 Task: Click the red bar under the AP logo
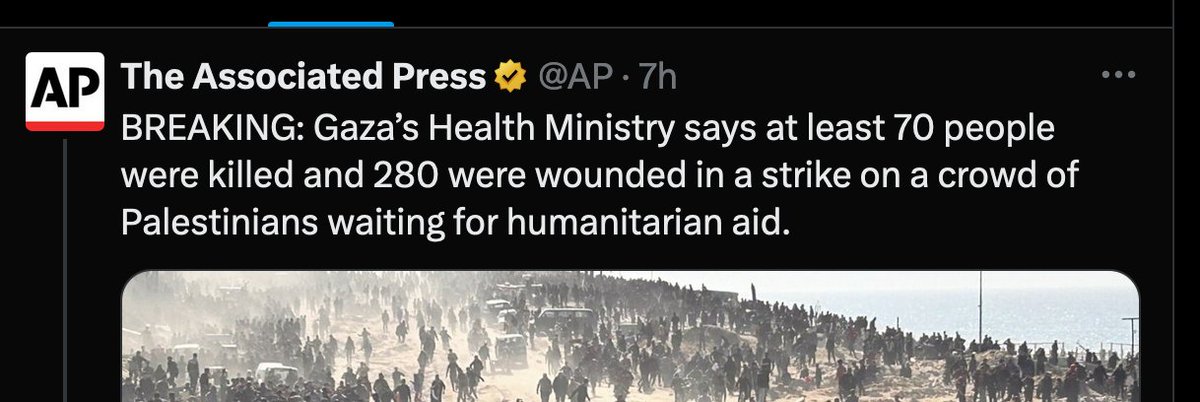point(65,127)
